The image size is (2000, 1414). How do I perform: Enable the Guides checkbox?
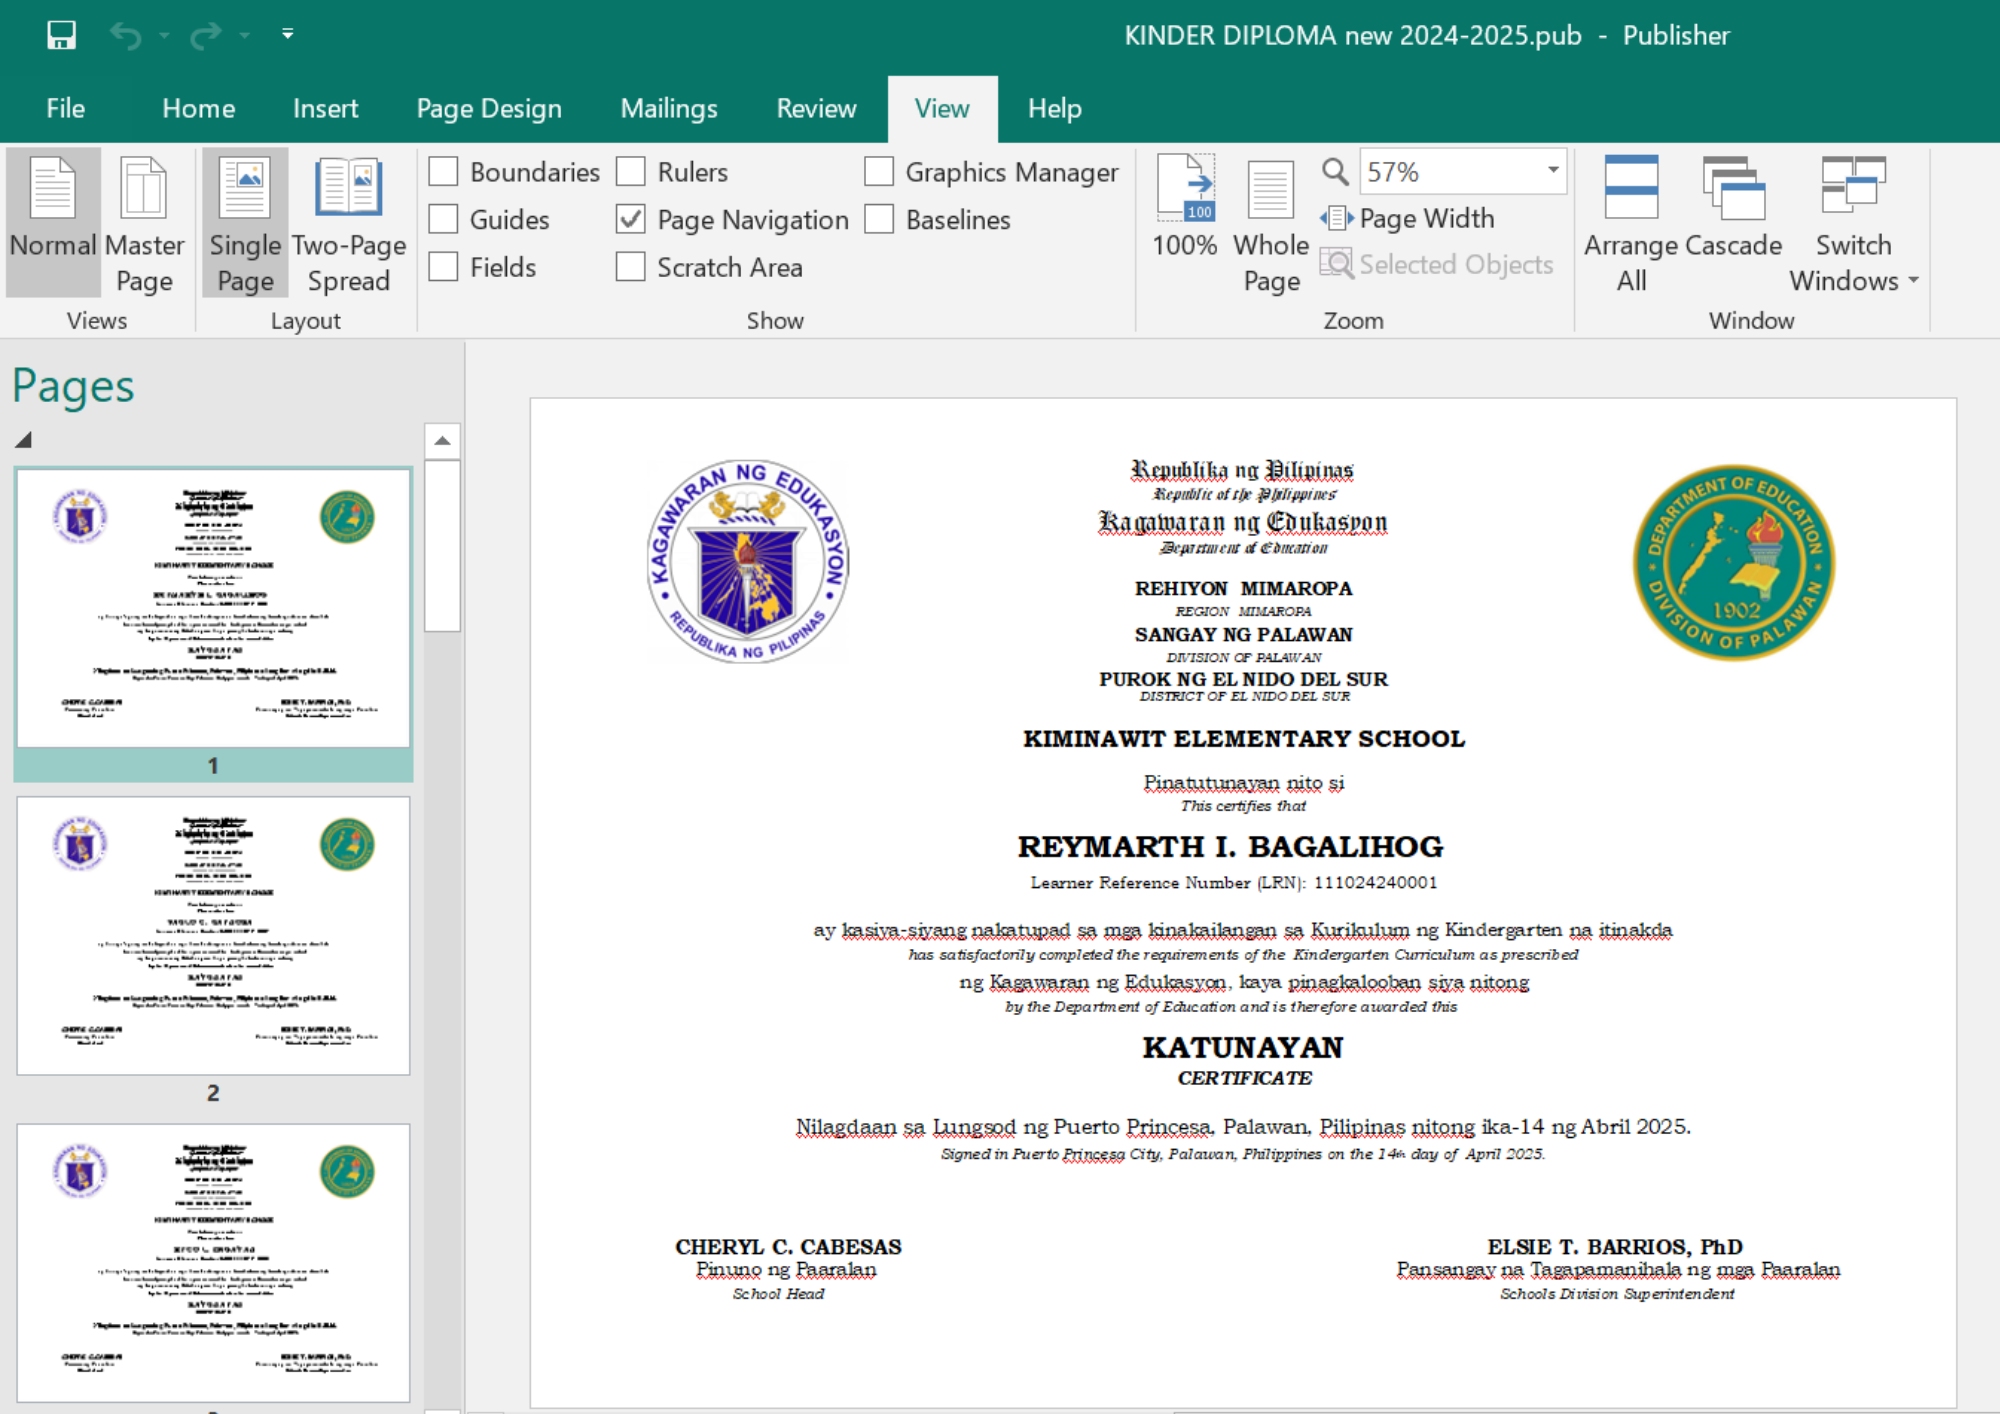coord(443,219)
